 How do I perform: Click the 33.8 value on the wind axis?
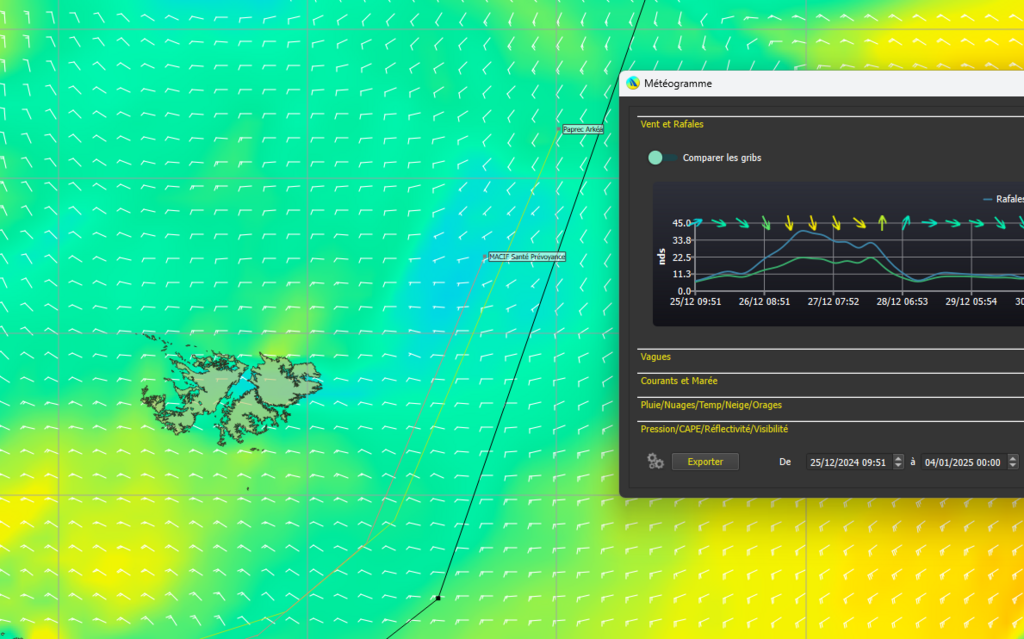681,240
